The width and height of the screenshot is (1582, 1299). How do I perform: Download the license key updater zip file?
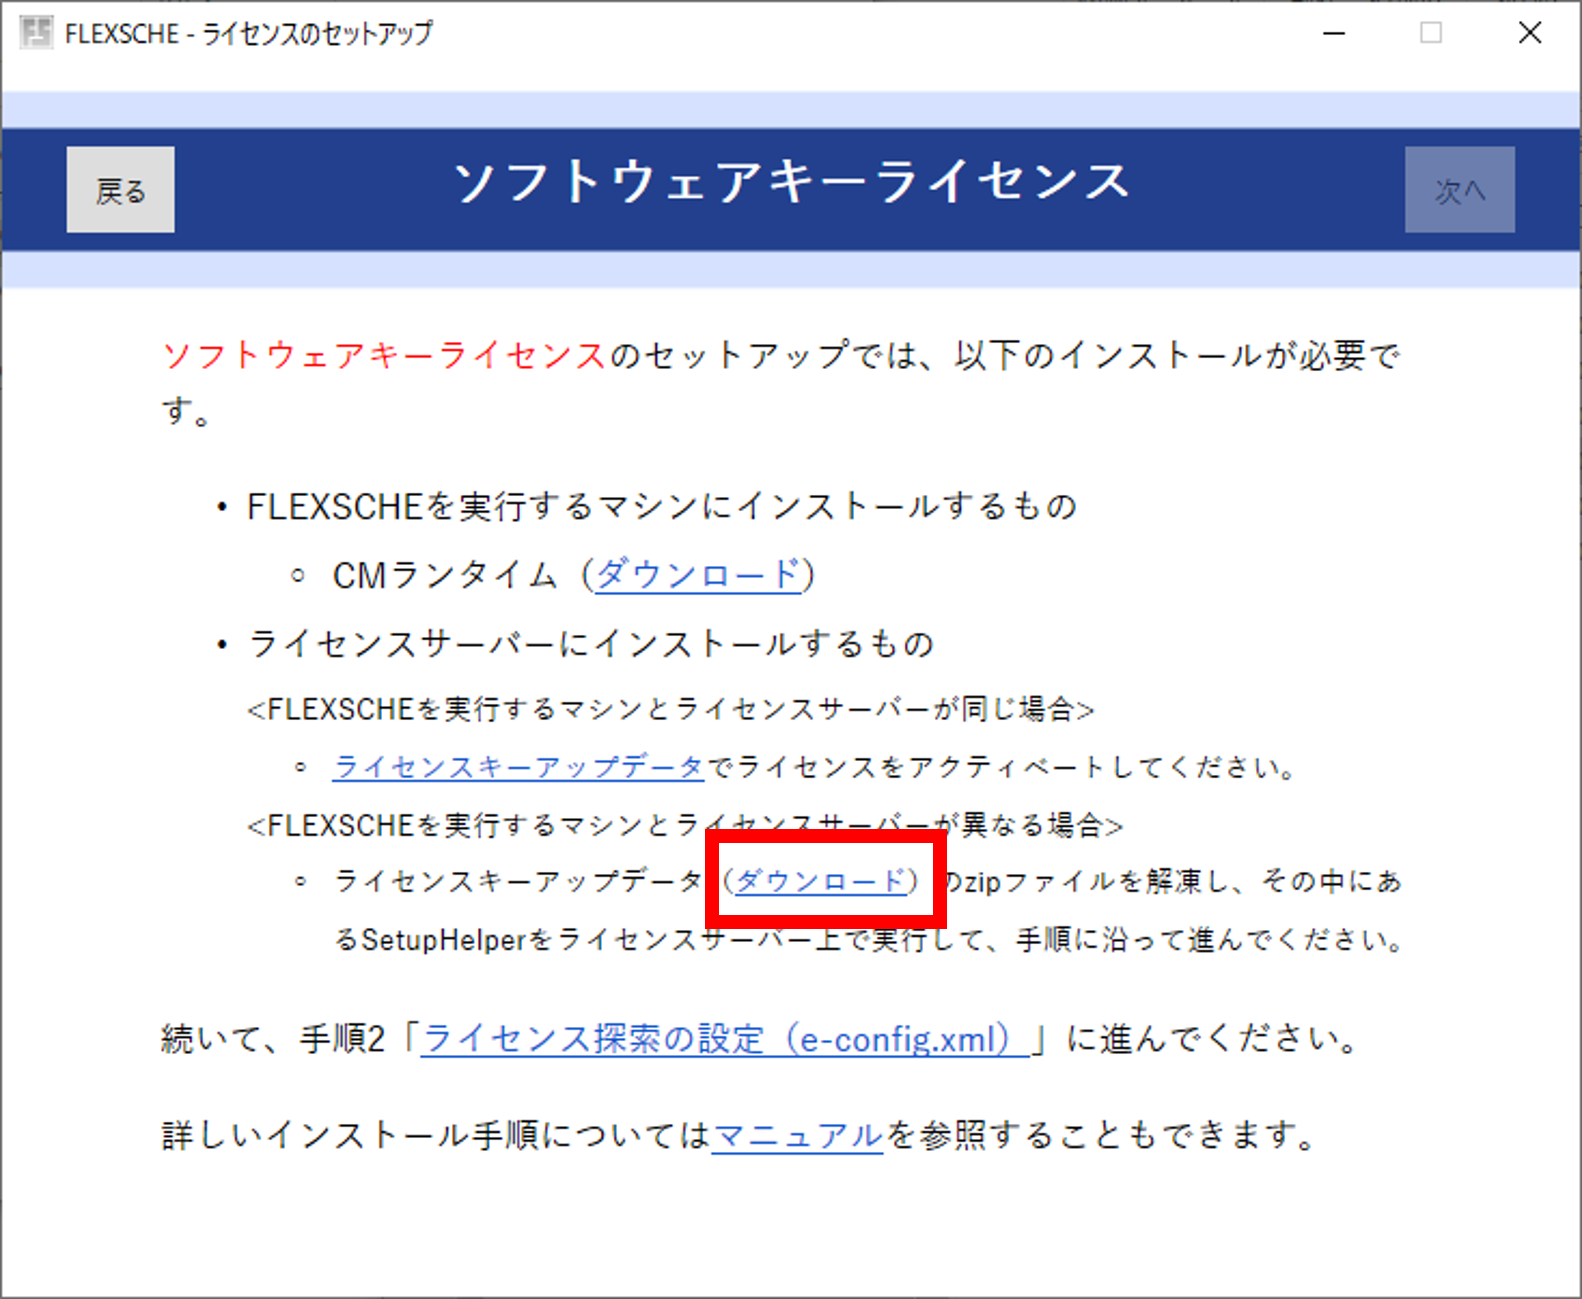(820, 881)
